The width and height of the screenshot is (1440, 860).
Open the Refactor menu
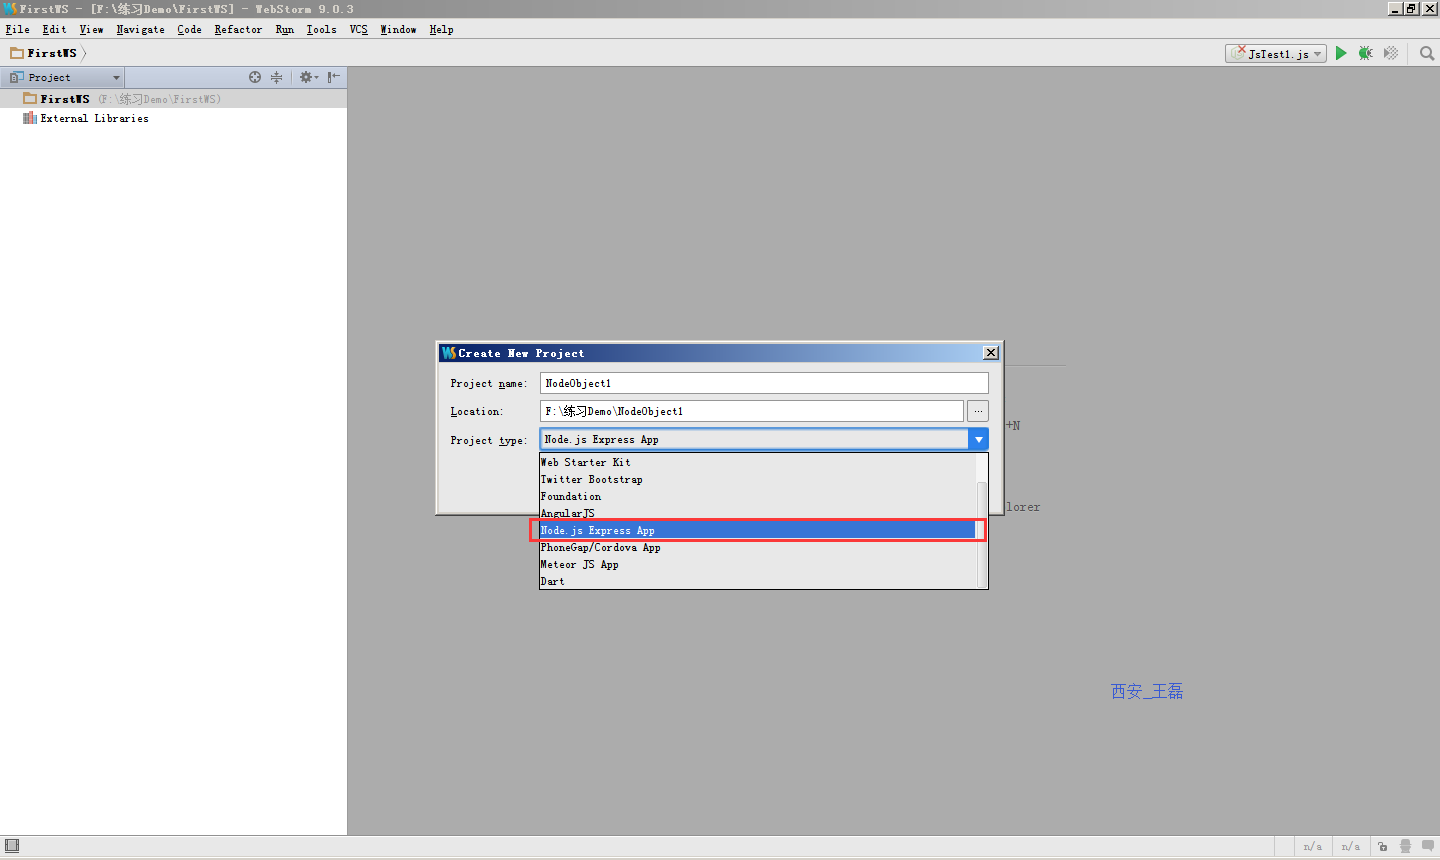point(238,29)
